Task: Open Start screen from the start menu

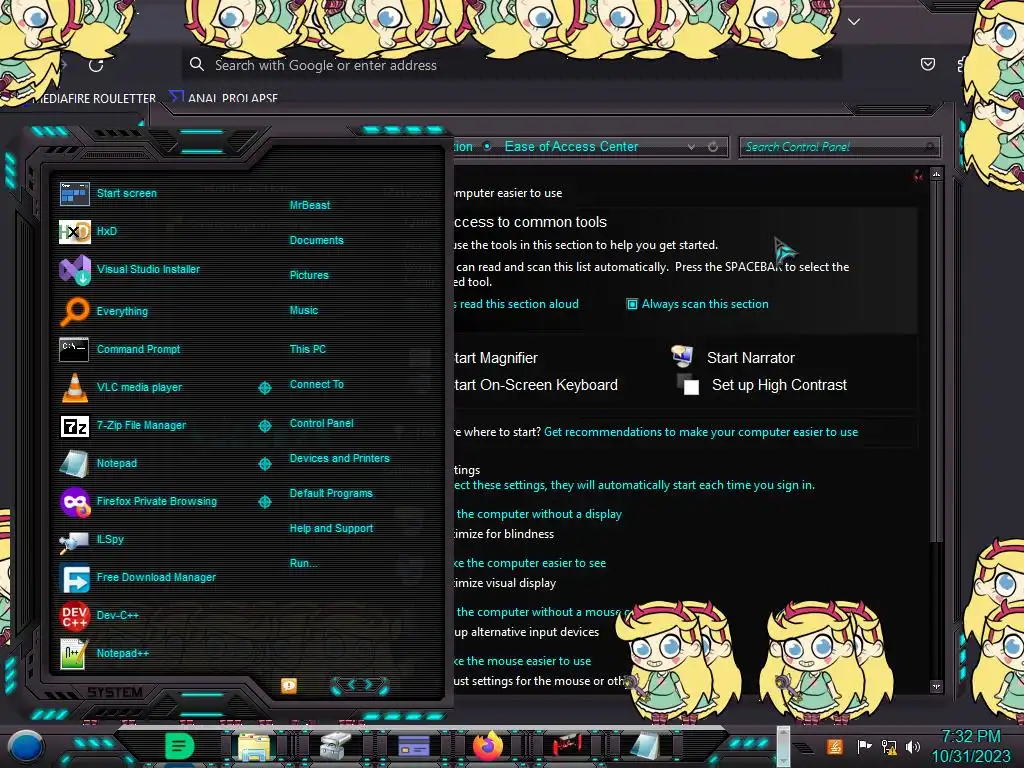Action: coord(127,193)
